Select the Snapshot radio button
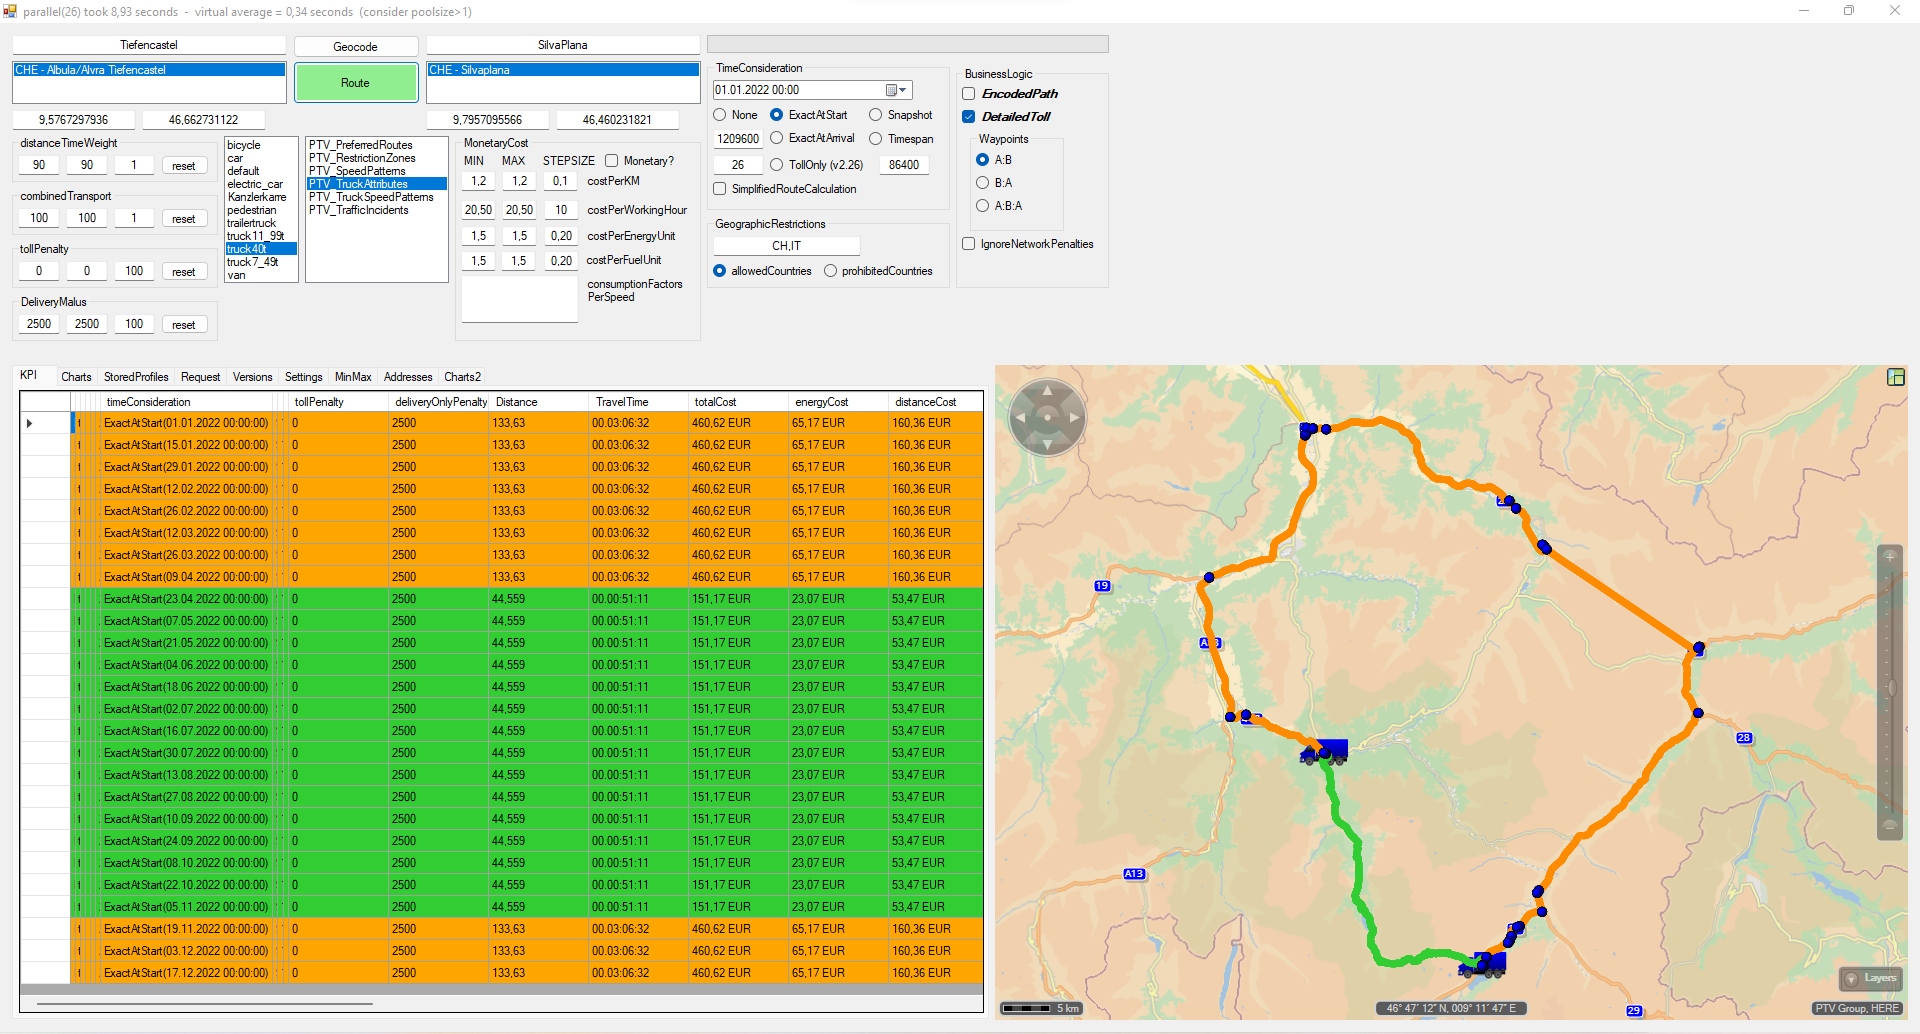The width and height of the screenshot is (1920, 1034). (x=876, y=115)
